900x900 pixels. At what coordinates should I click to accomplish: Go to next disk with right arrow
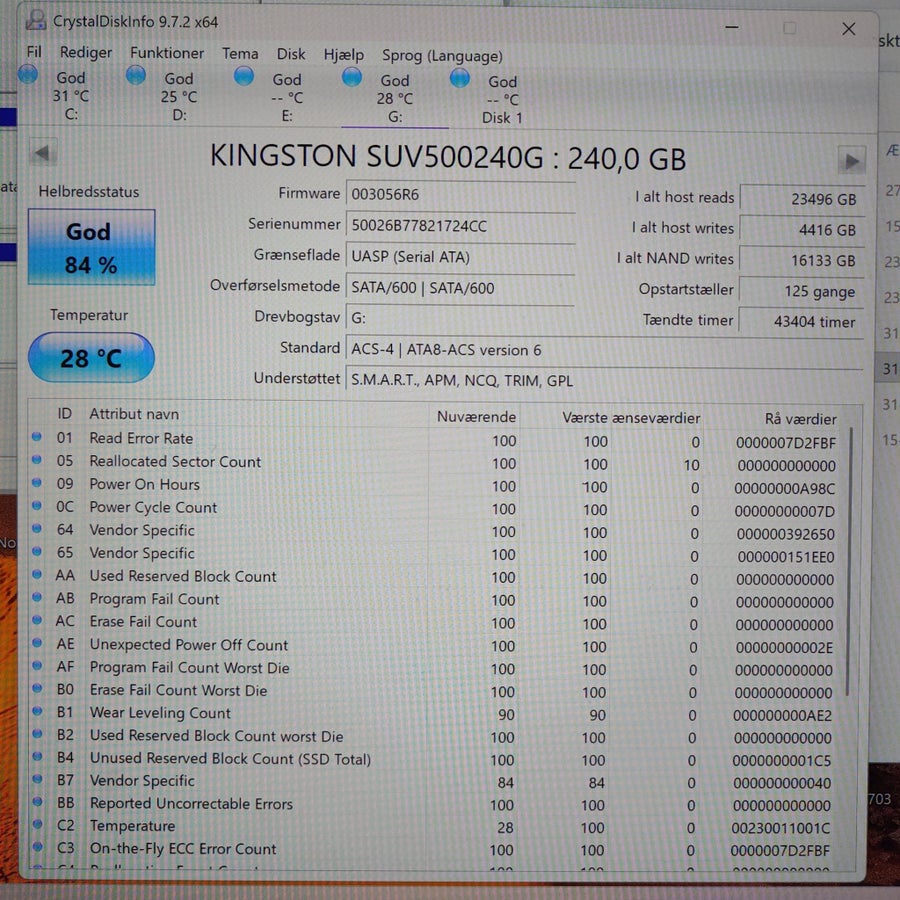[852, 161]
